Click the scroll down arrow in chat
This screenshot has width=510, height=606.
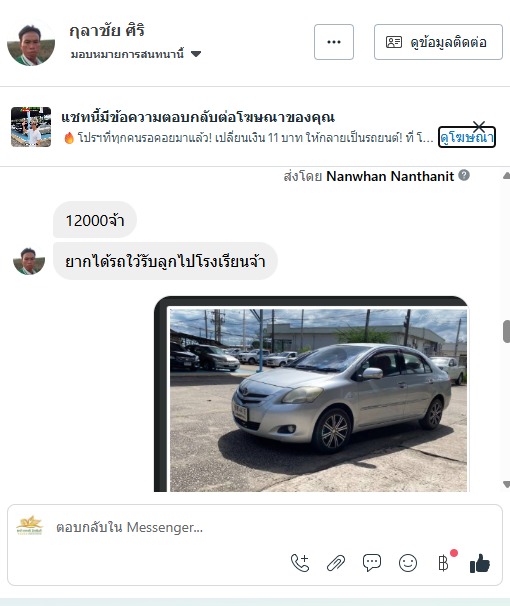pos(506,484)
